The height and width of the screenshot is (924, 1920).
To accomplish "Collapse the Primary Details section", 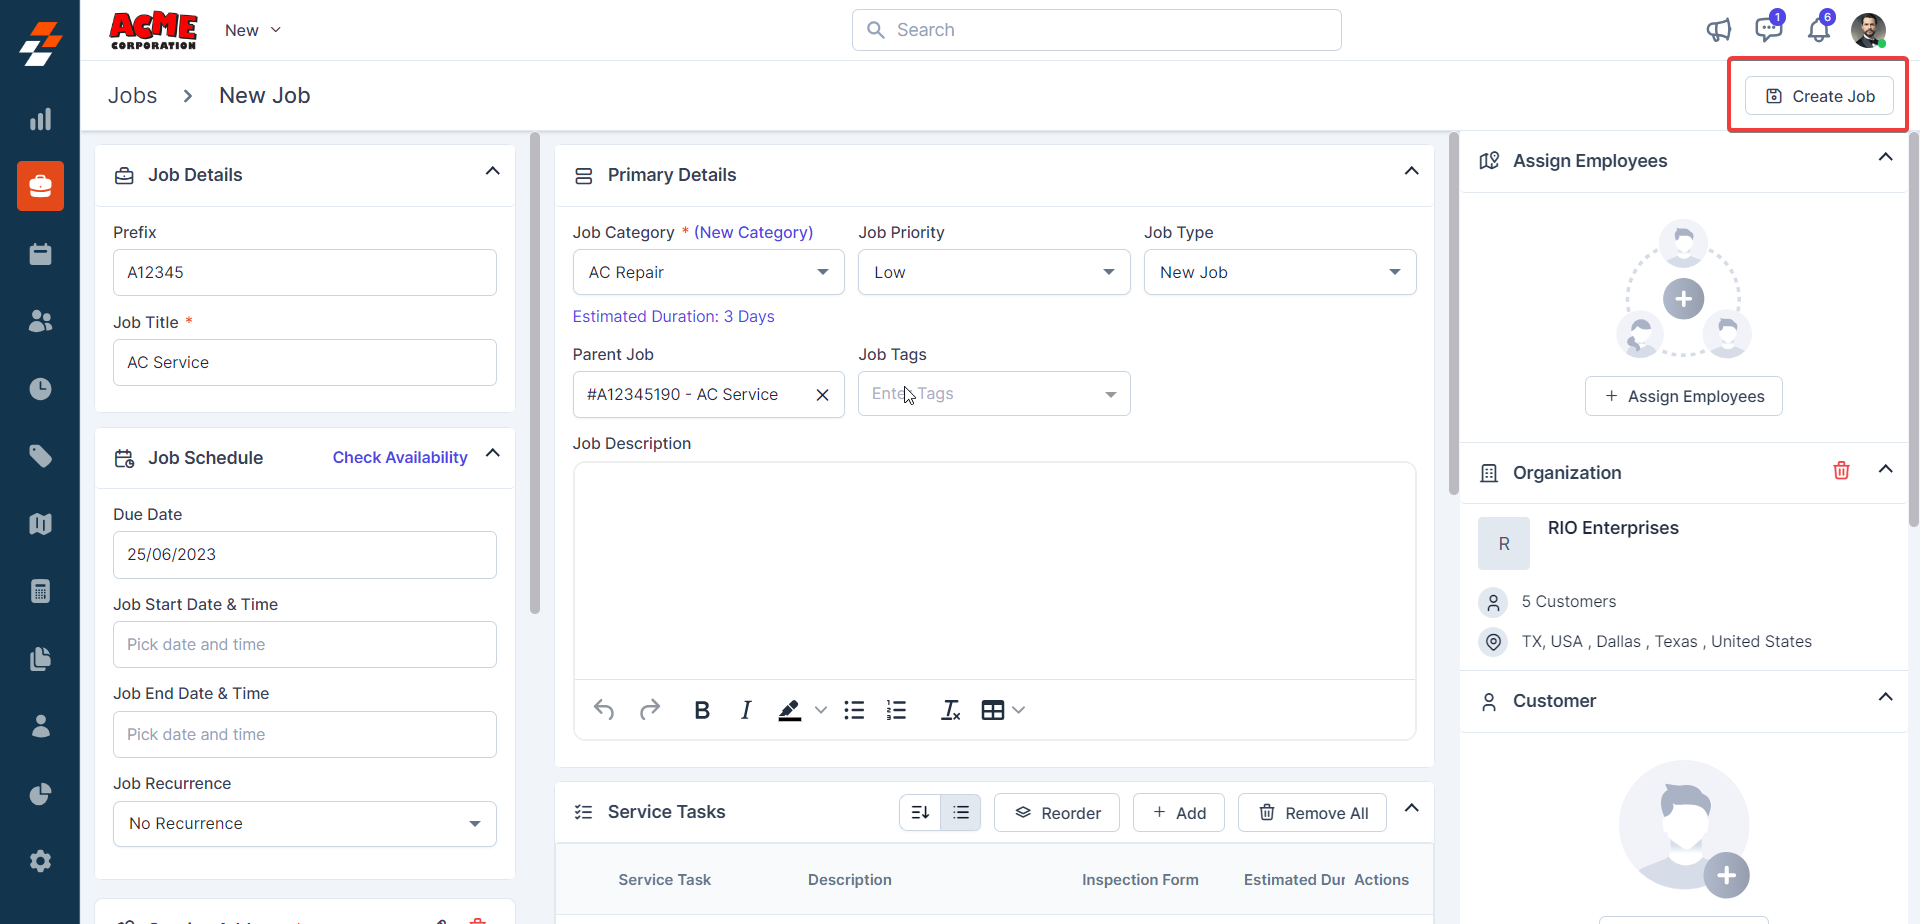I will click(1411, 172).
